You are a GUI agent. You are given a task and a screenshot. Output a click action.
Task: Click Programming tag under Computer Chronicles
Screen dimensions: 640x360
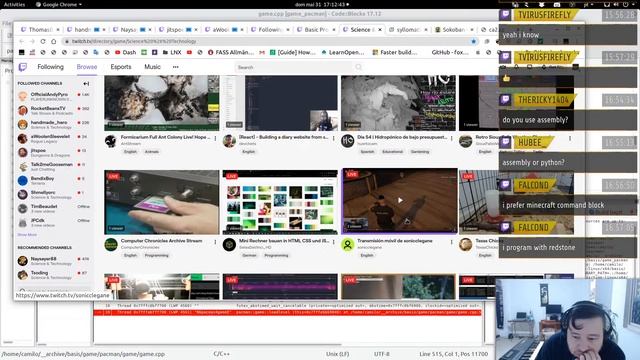pyautogui.click(x=156, y=255)
